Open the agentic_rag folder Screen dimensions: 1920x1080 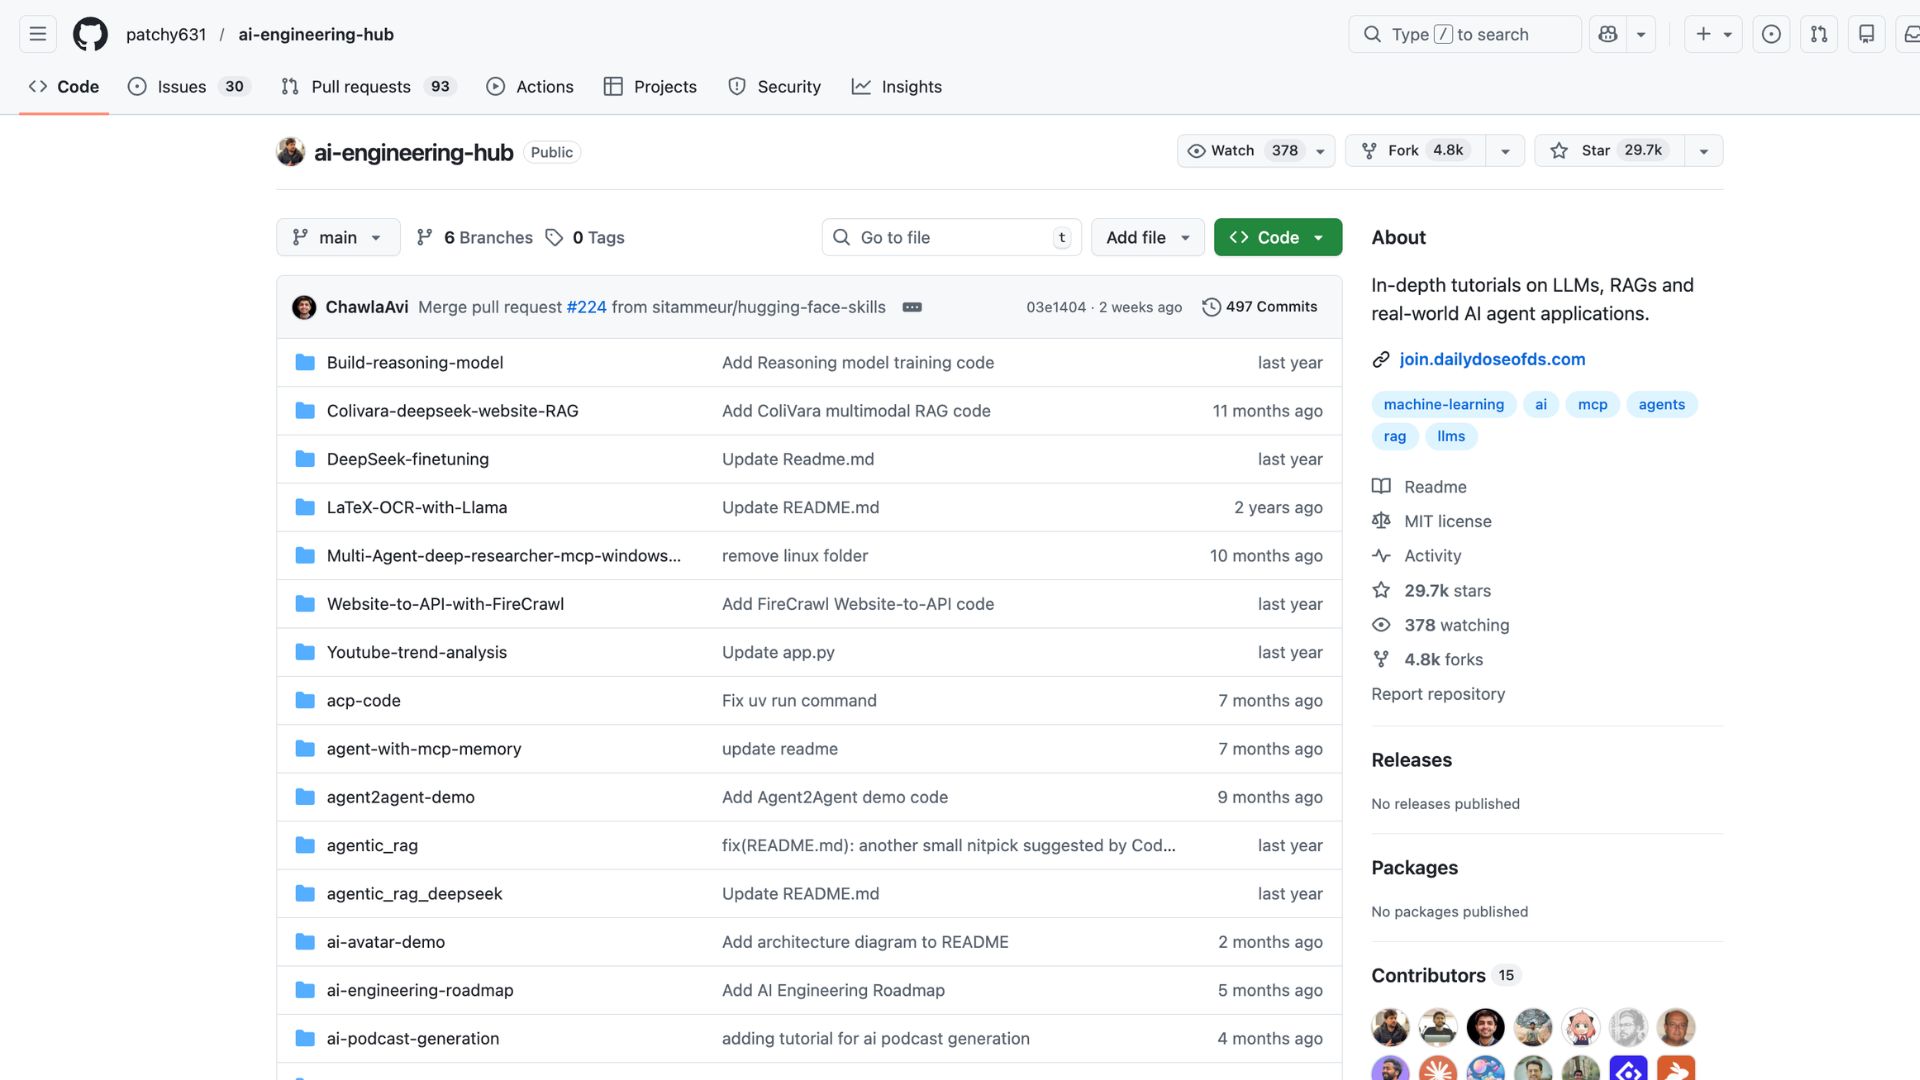(x=372, y=845)
